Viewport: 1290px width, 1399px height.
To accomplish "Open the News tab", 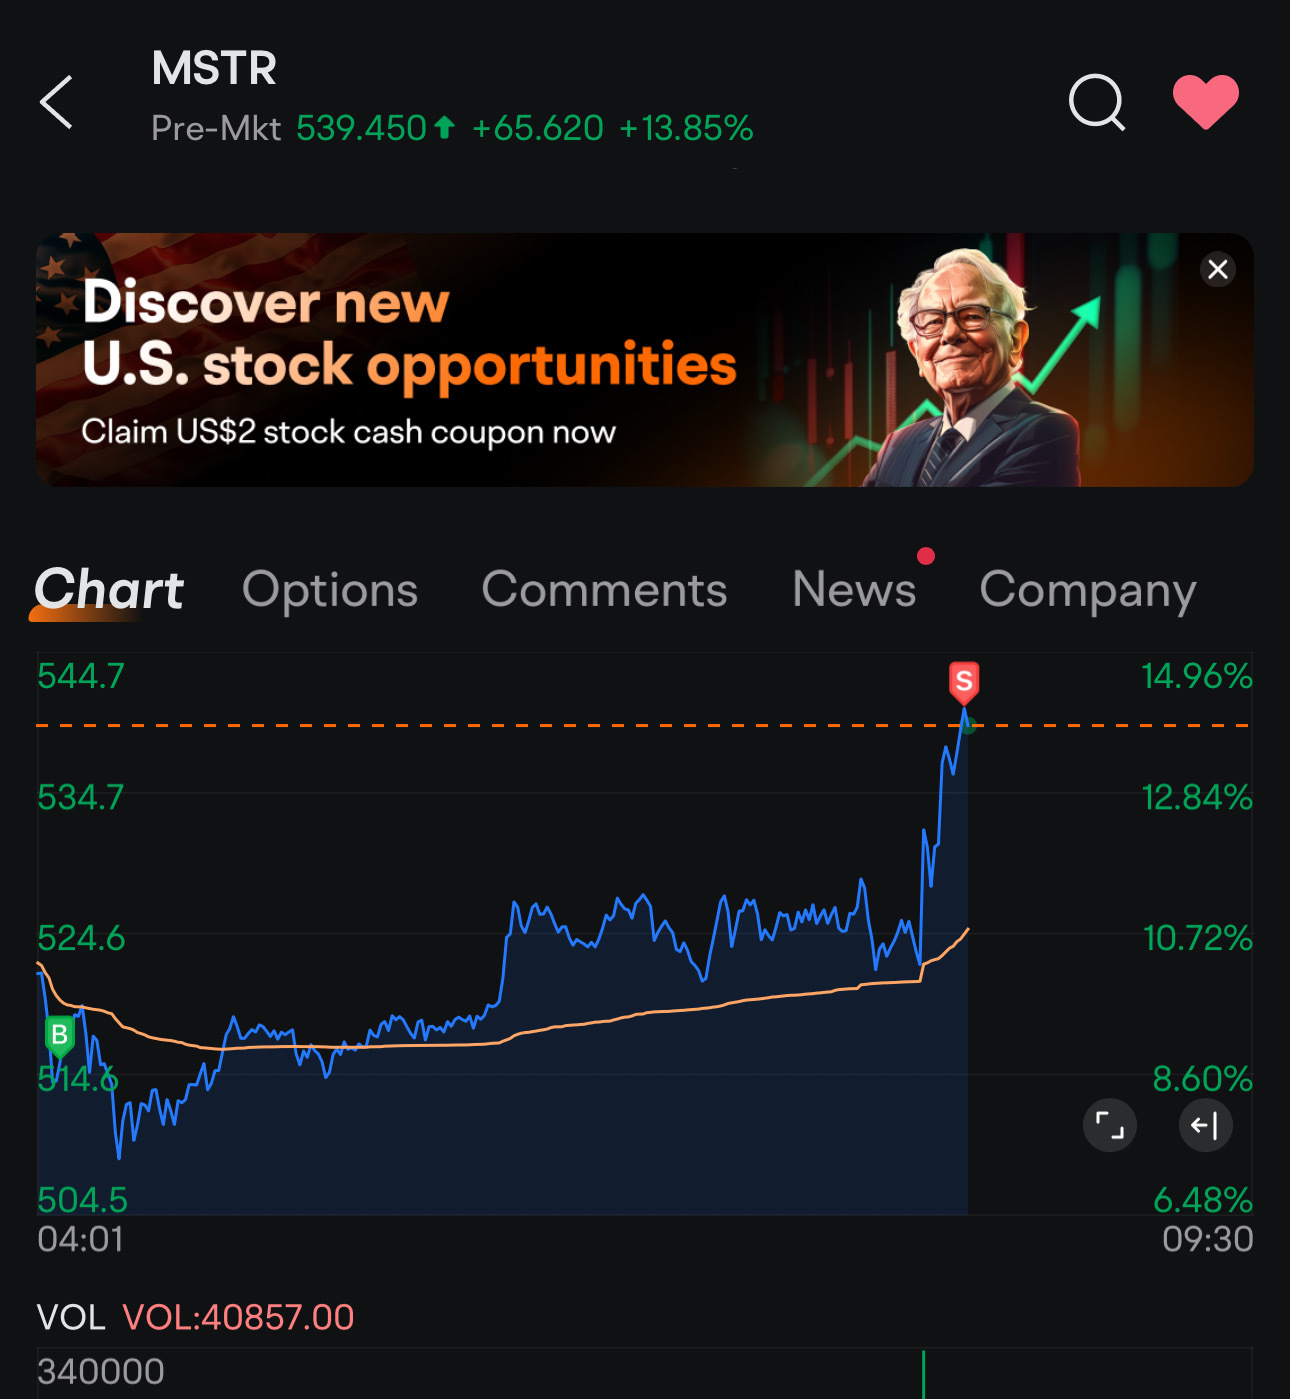I will 854,589.
